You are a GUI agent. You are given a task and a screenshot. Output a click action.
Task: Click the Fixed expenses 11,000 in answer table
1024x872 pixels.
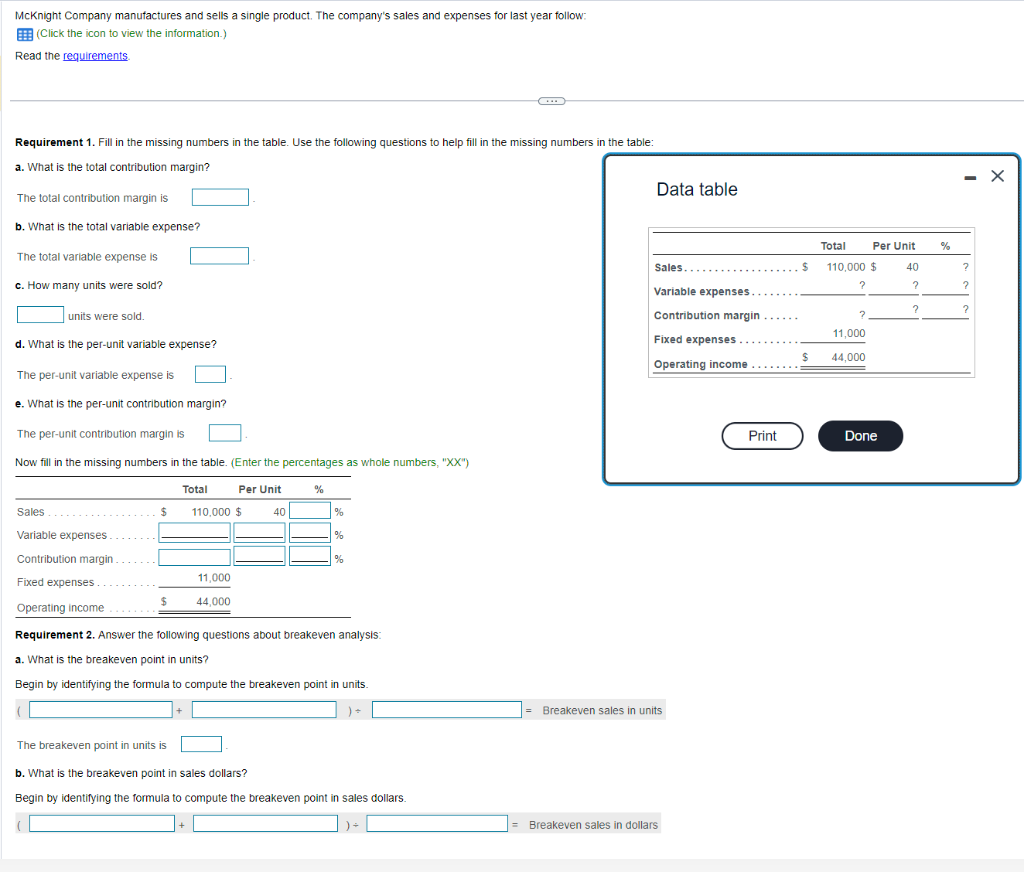pos(214,577)
